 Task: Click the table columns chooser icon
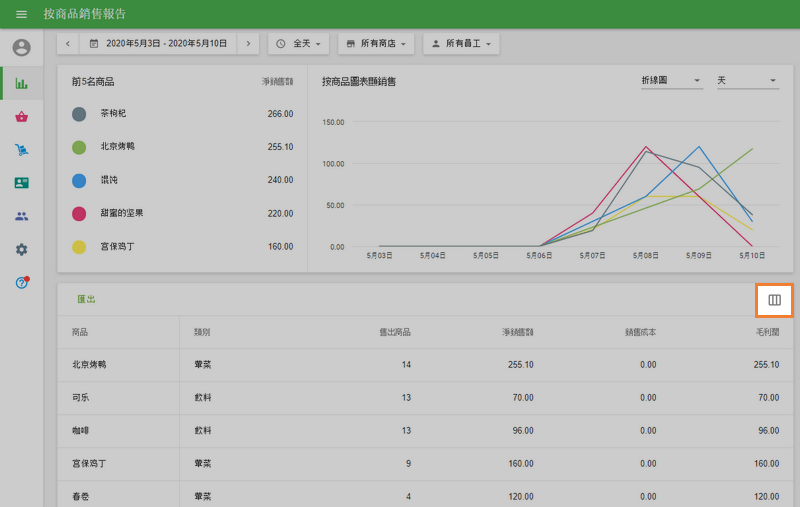coord(774,300)
